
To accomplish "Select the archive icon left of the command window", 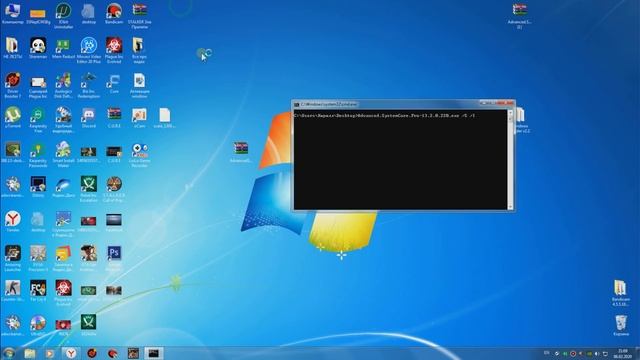I will 241,152.
